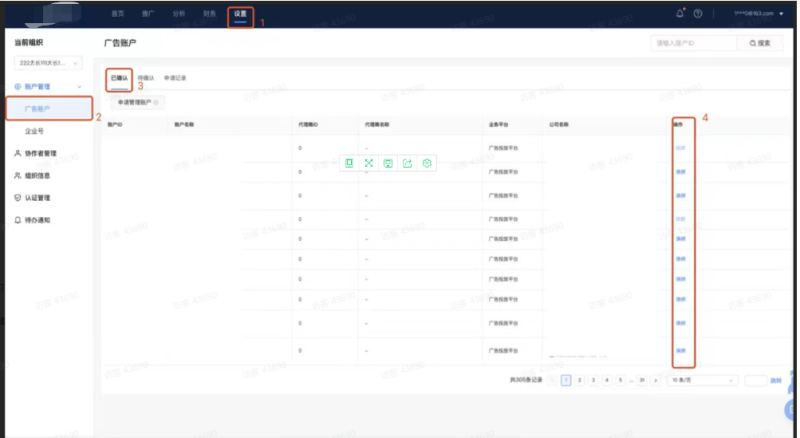Collapse the 账户管理 sidebar section
Viewport: 800px width, 438px height.
click(79, 88)
